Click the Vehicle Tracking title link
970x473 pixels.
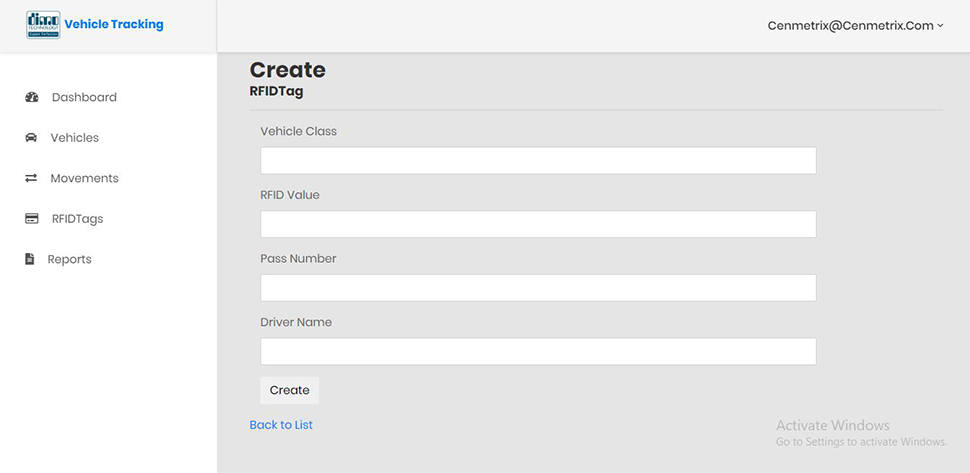[114, 25]
